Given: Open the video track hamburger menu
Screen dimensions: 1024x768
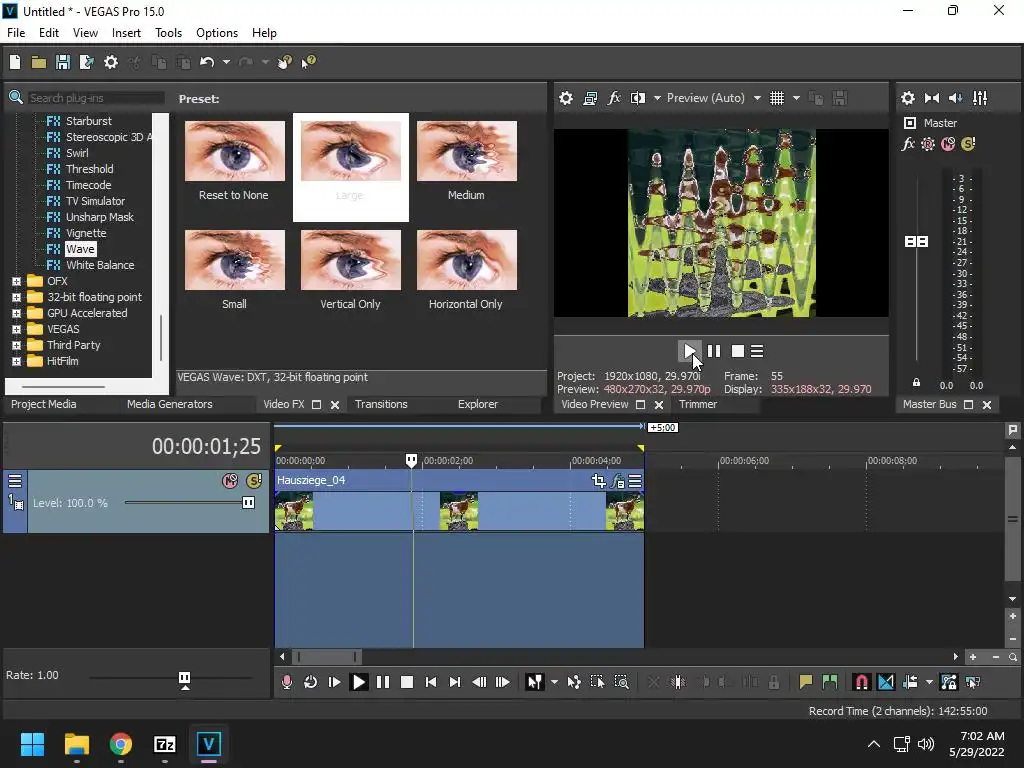Looking at the screenshot, I should (15, 481).
